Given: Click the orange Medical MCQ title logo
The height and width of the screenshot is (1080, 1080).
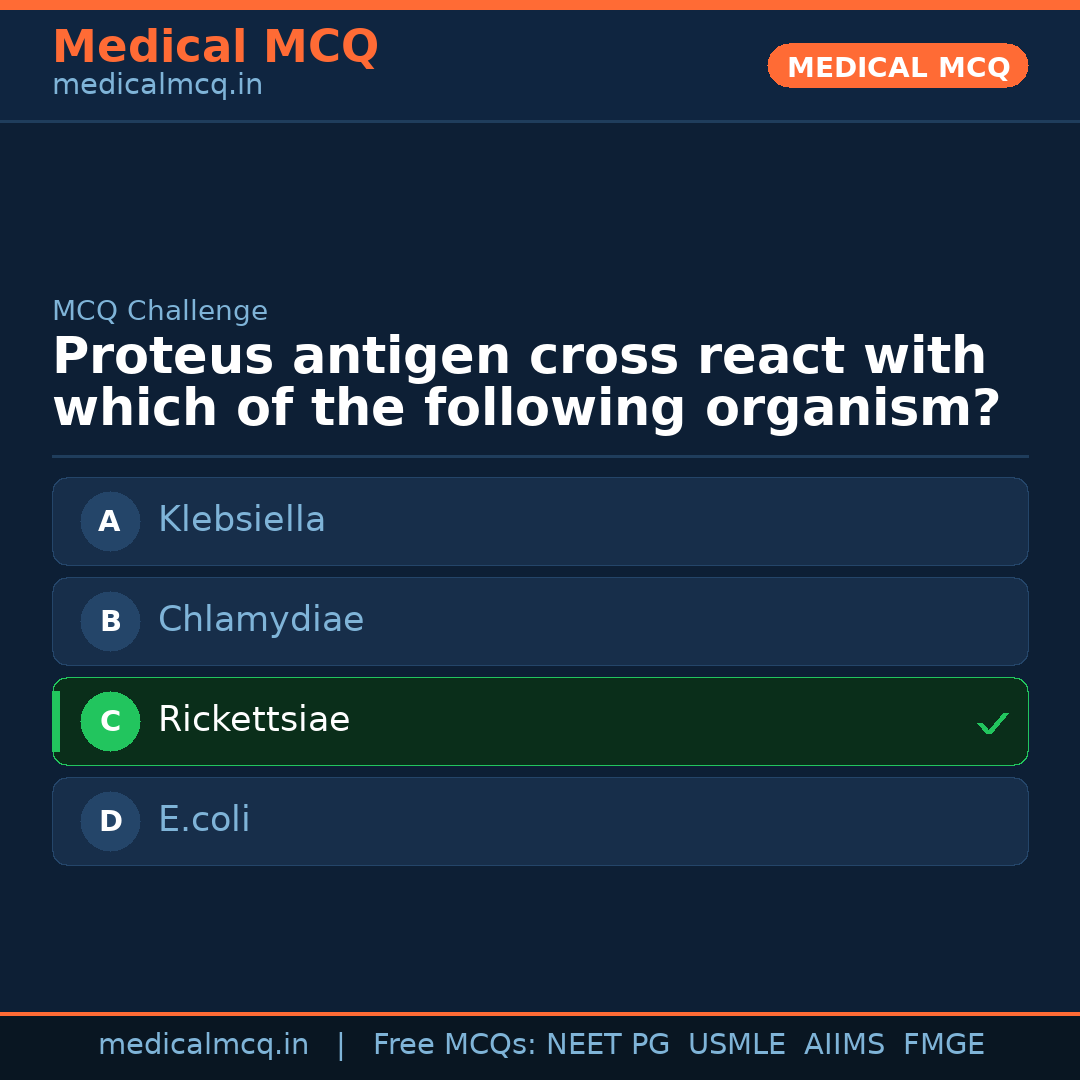Looking at the screenshot, I should pos(215,47).
